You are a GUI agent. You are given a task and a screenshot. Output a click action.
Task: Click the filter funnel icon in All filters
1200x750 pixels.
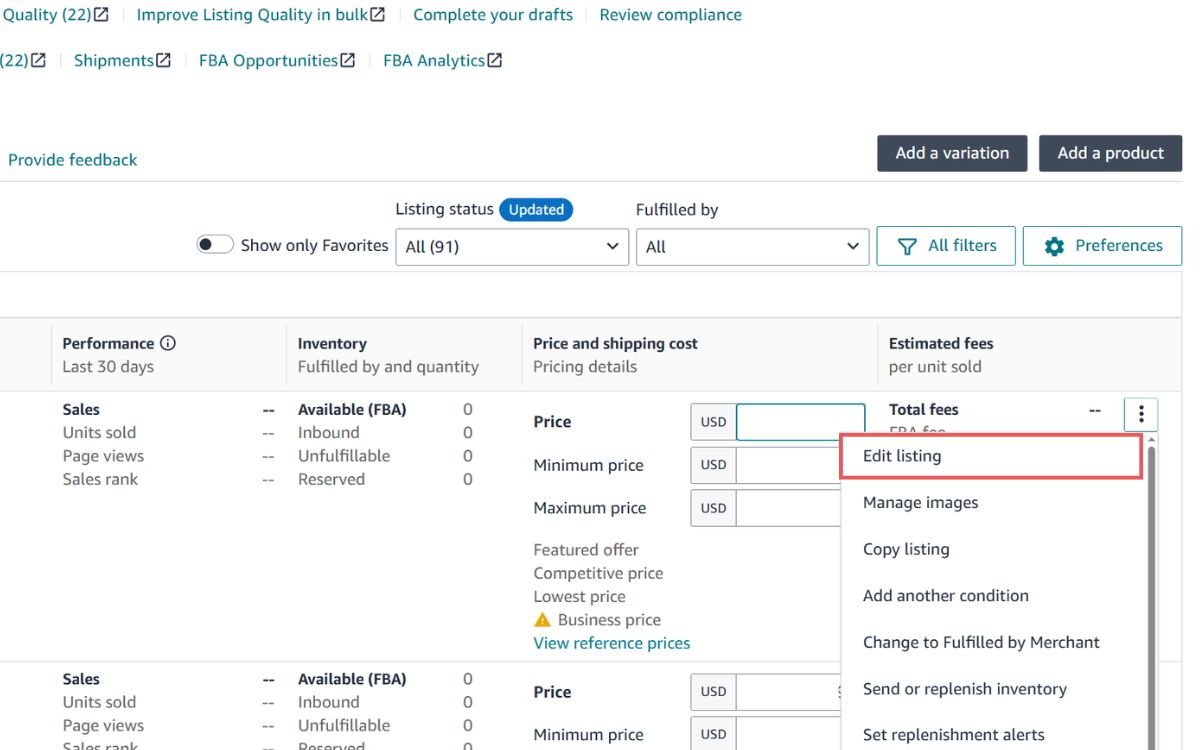[x=907, y=246]
